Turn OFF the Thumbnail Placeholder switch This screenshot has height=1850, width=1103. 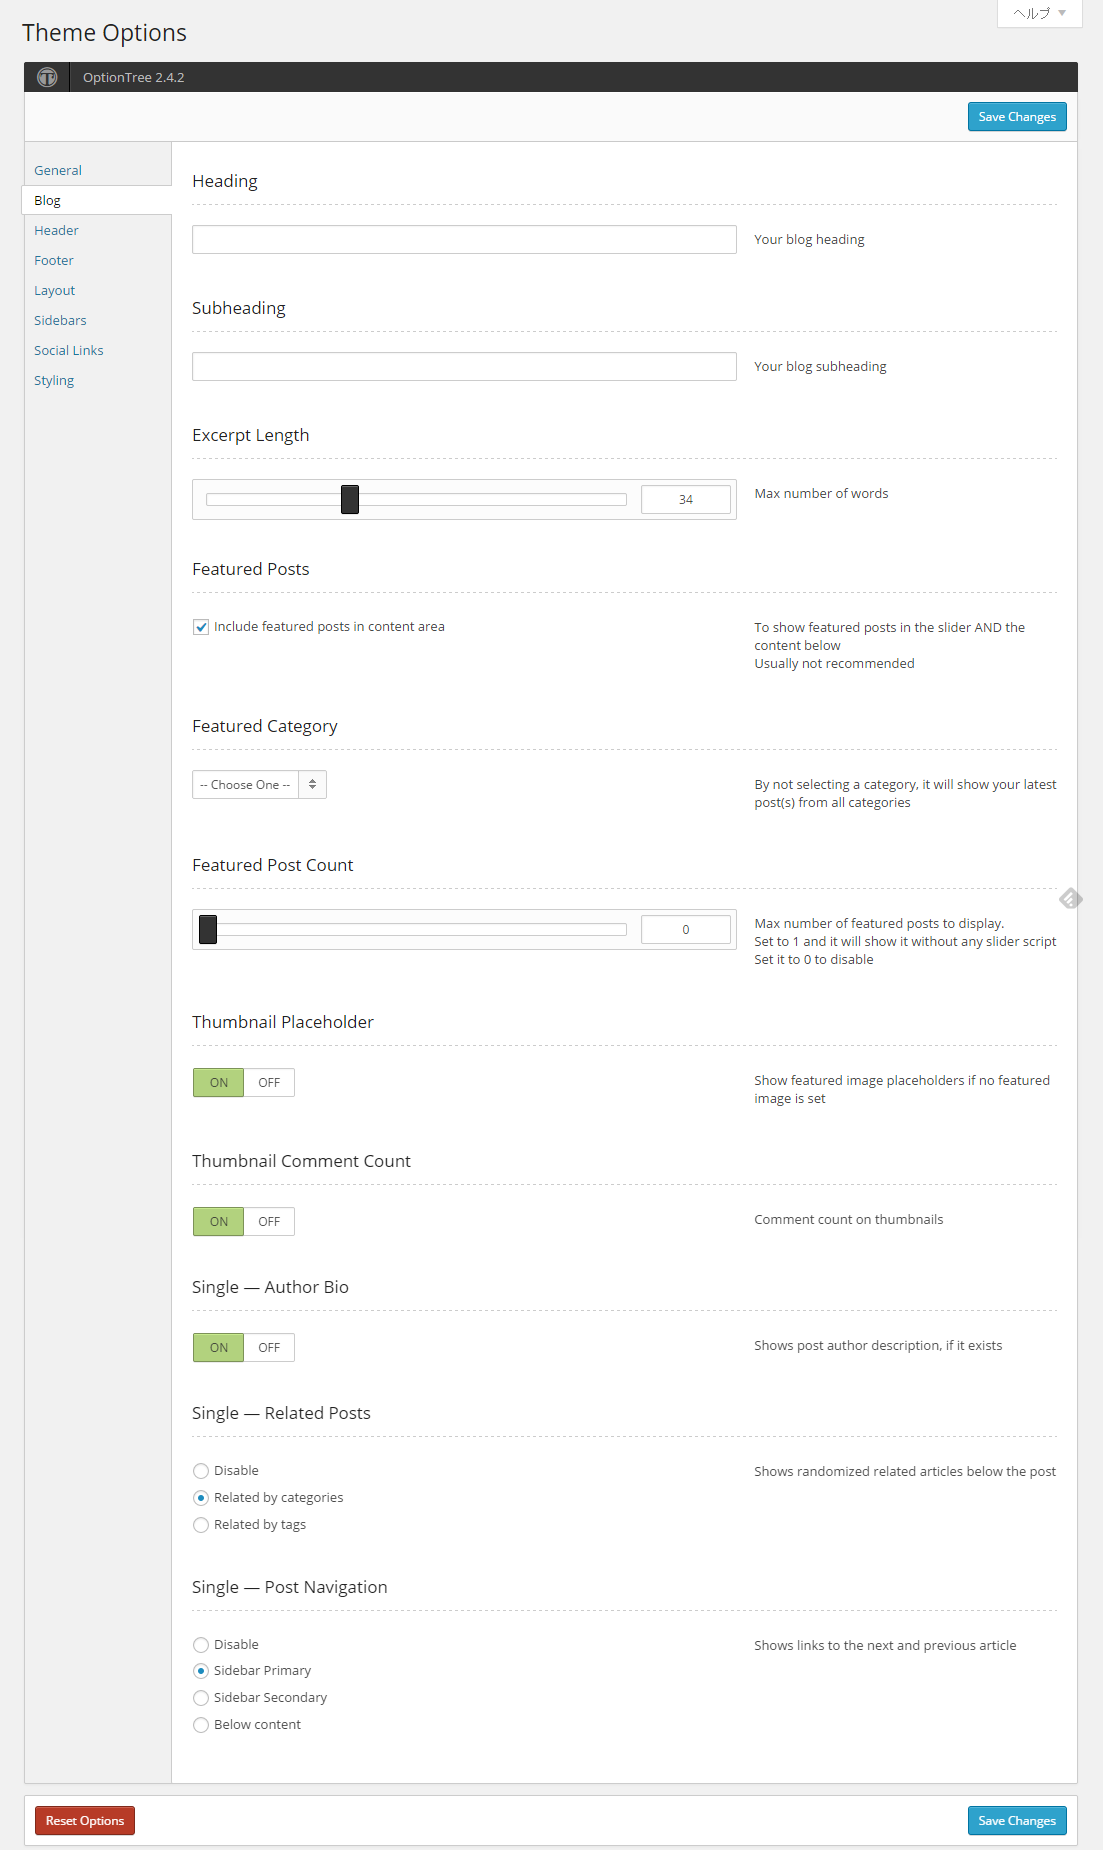click(269, 1083)
